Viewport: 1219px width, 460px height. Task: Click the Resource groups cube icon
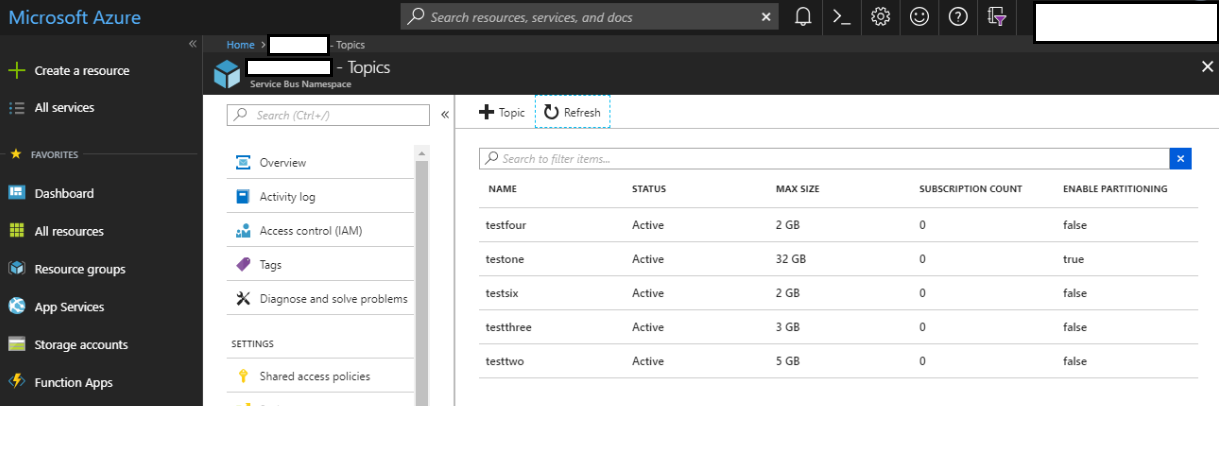(16, 269)
